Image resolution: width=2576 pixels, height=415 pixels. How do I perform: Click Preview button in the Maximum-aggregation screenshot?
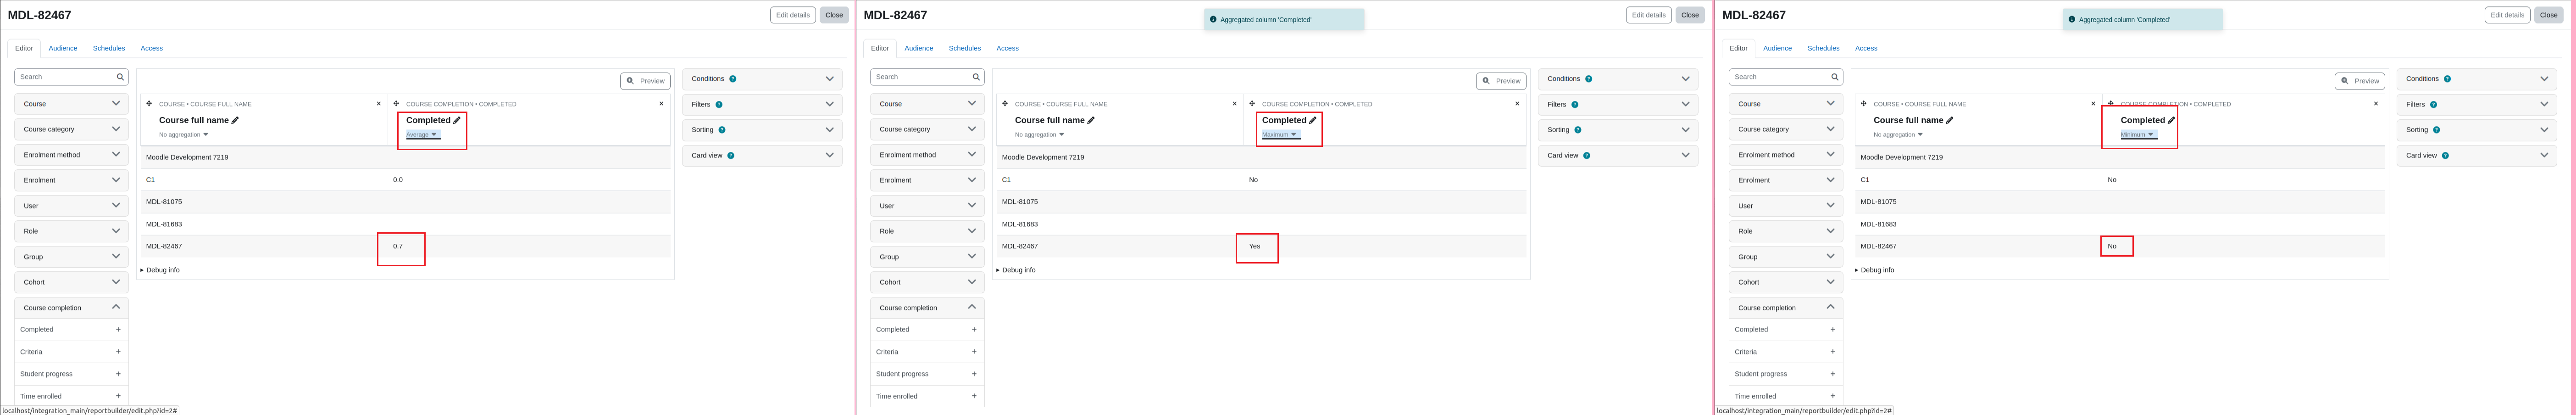[1501, 81]
